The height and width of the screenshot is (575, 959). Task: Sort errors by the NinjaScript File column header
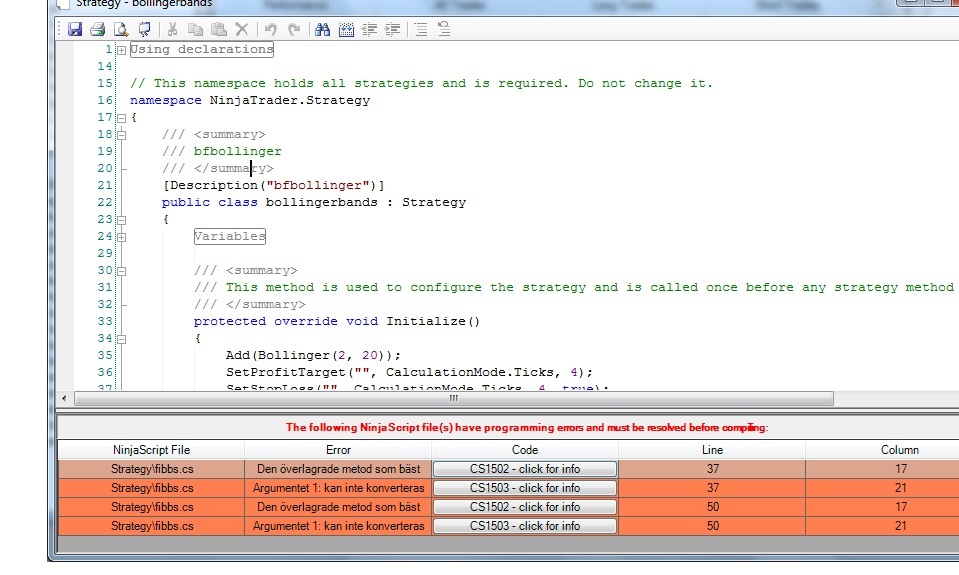point(152,450)
